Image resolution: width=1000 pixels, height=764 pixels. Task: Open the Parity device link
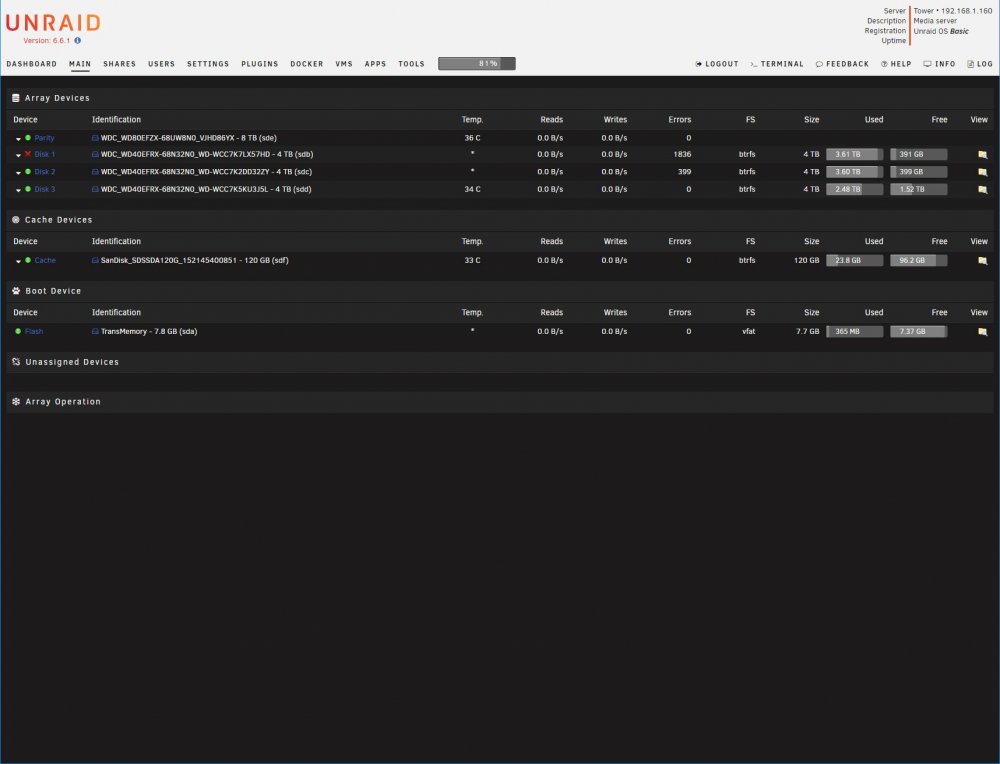click(x=44, y=138)
